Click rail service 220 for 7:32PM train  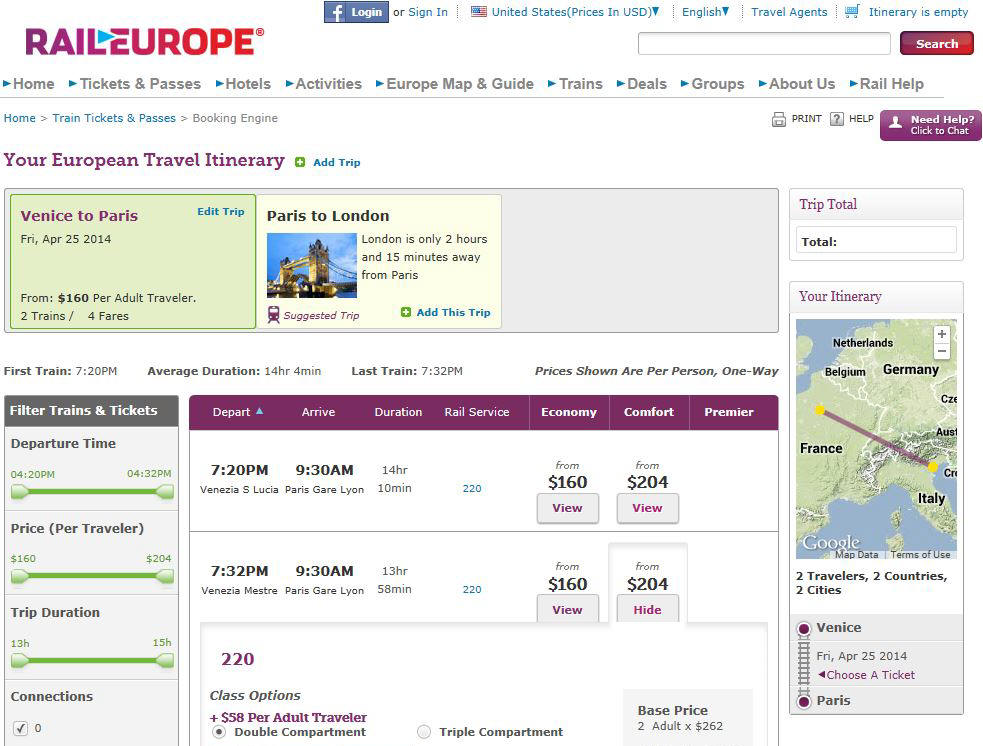pos(472,589)
